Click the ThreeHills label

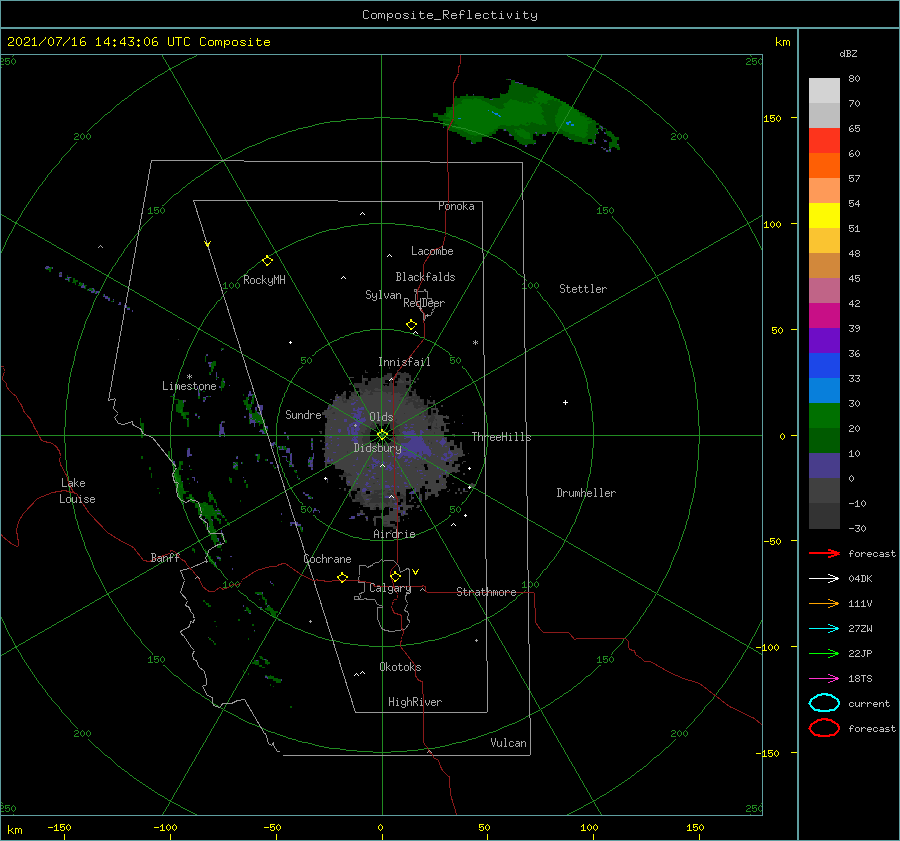(502, 437)
